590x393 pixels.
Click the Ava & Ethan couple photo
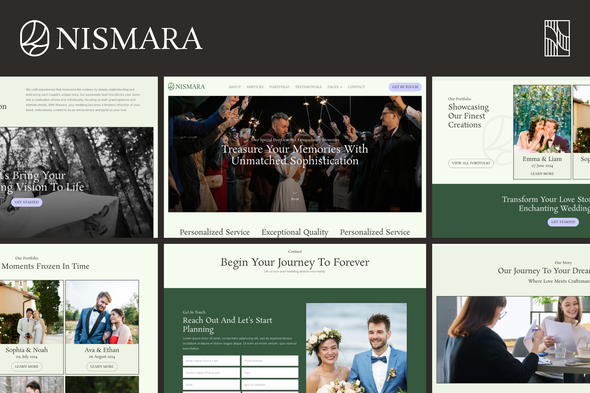102,312
